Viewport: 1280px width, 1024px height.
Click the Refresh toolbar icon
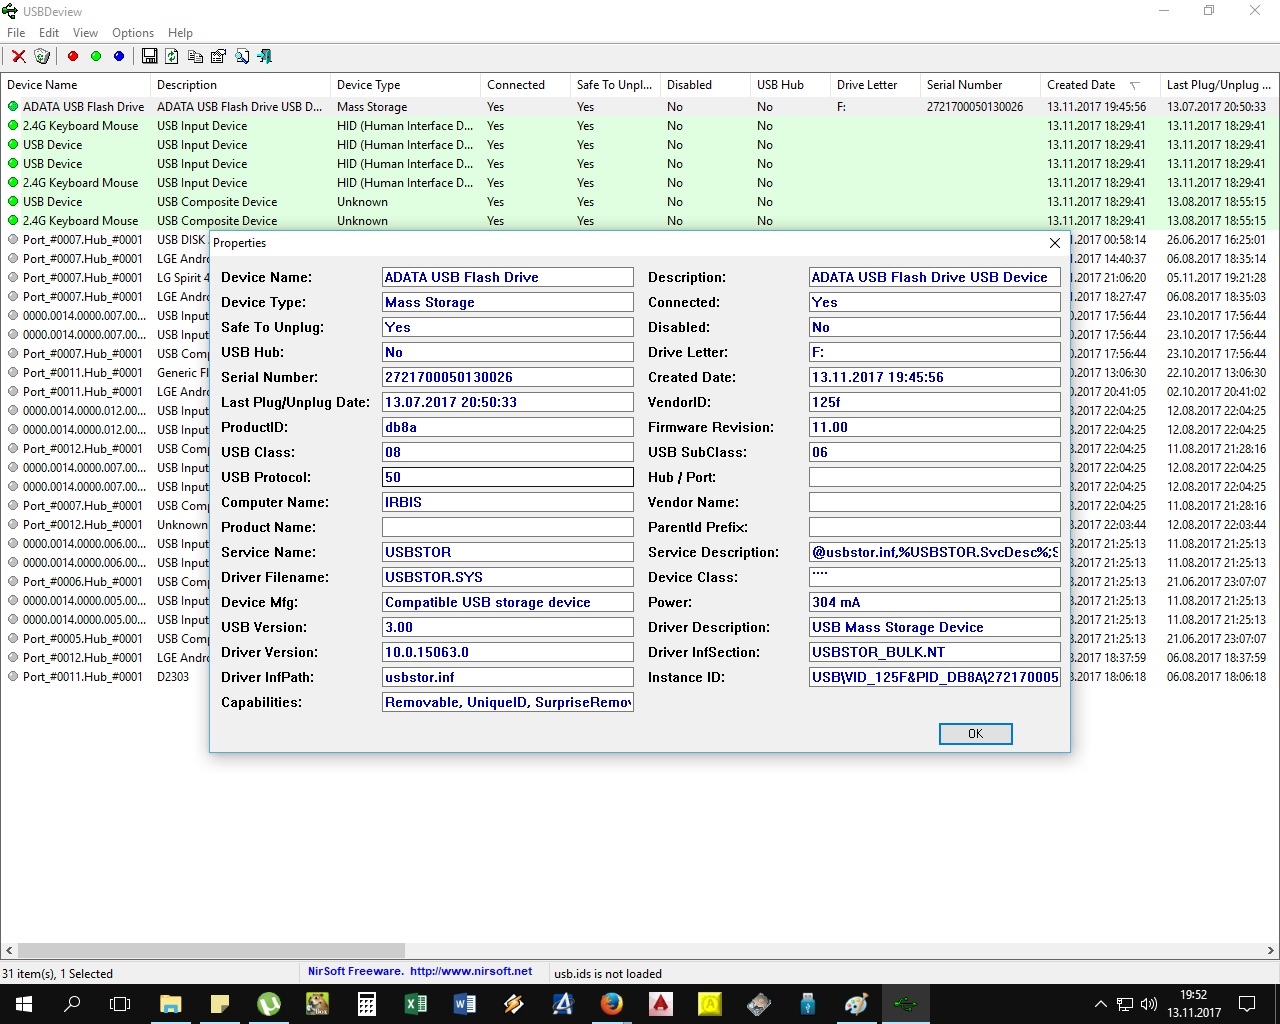coord(172,56)
